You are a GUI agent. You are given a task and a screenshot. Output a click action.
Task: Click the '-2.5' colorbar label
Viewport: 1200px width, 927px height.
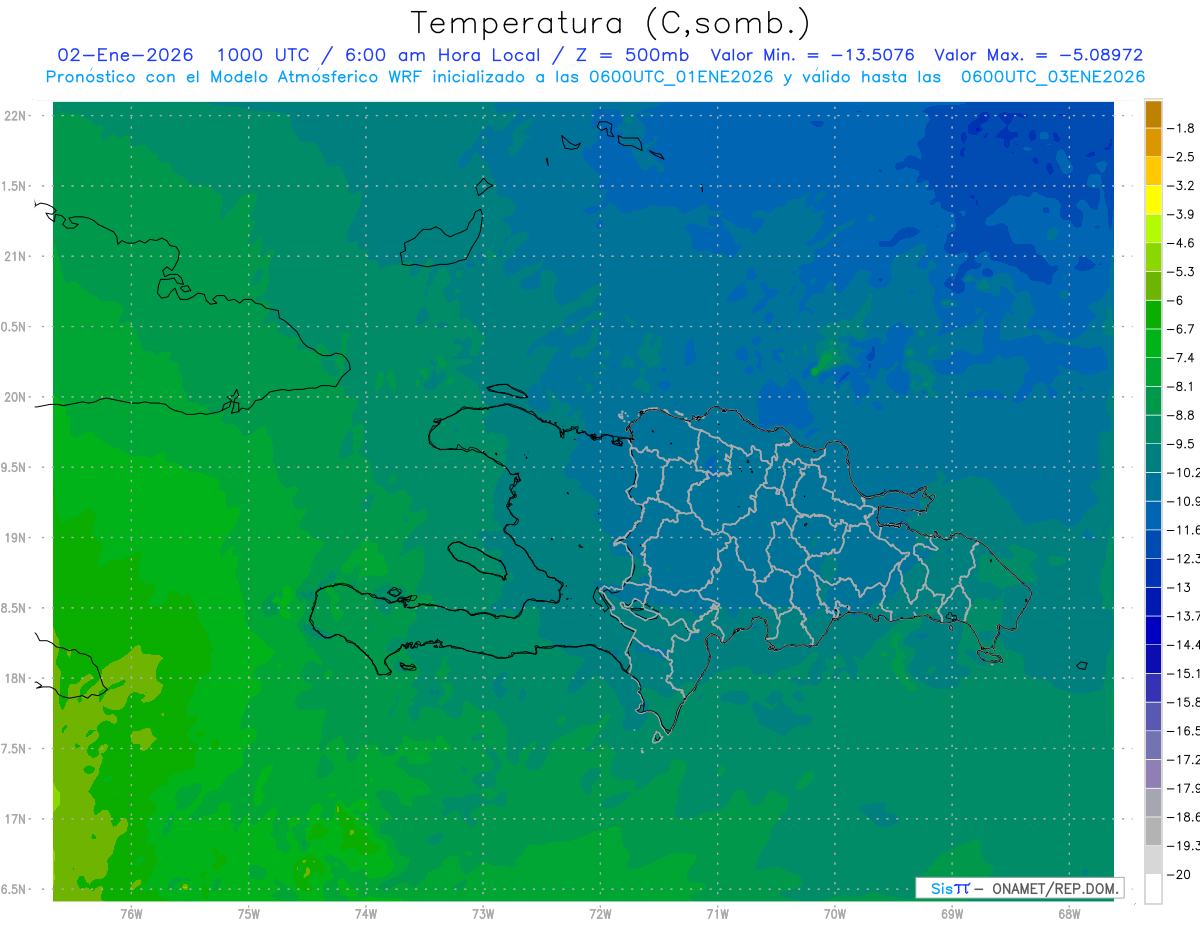[x=1183, y=157]
